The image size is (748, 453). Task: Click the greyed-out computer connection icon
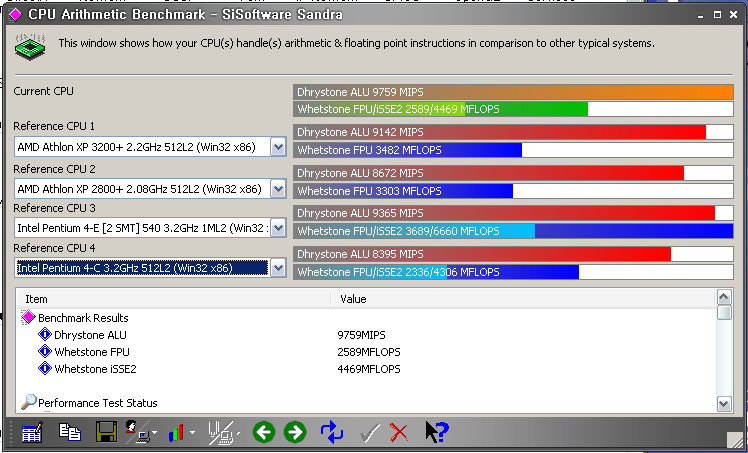(220, 432)
